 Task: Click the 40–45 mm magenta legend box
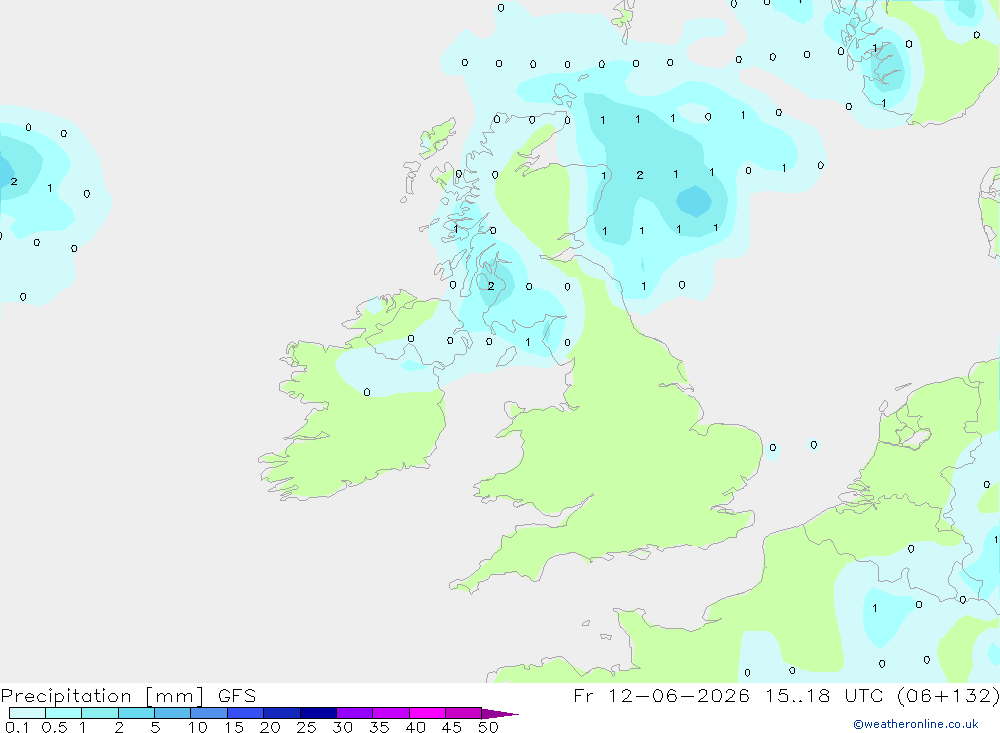[x=427, y=713]
